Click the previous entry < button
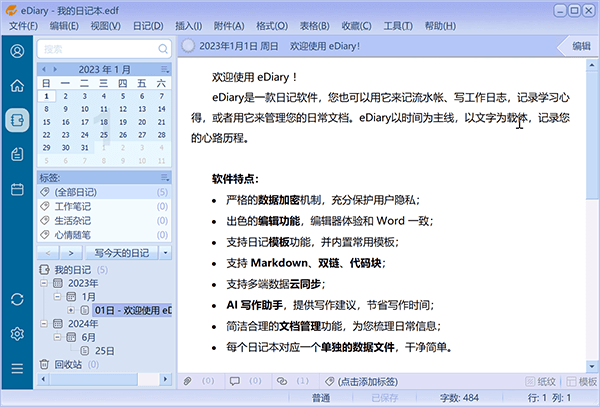 click(48, 253)
